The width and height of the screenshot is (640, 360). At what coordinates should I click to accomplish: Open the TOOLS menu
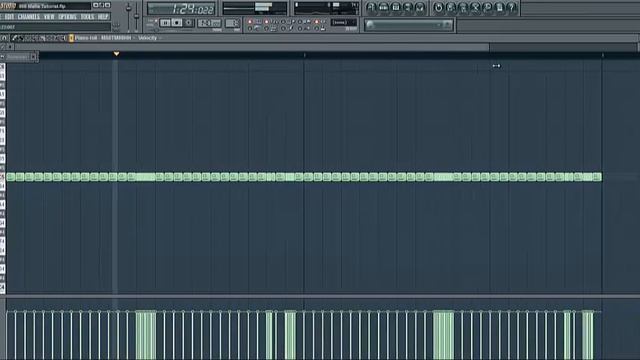click(x=87, y=17)
